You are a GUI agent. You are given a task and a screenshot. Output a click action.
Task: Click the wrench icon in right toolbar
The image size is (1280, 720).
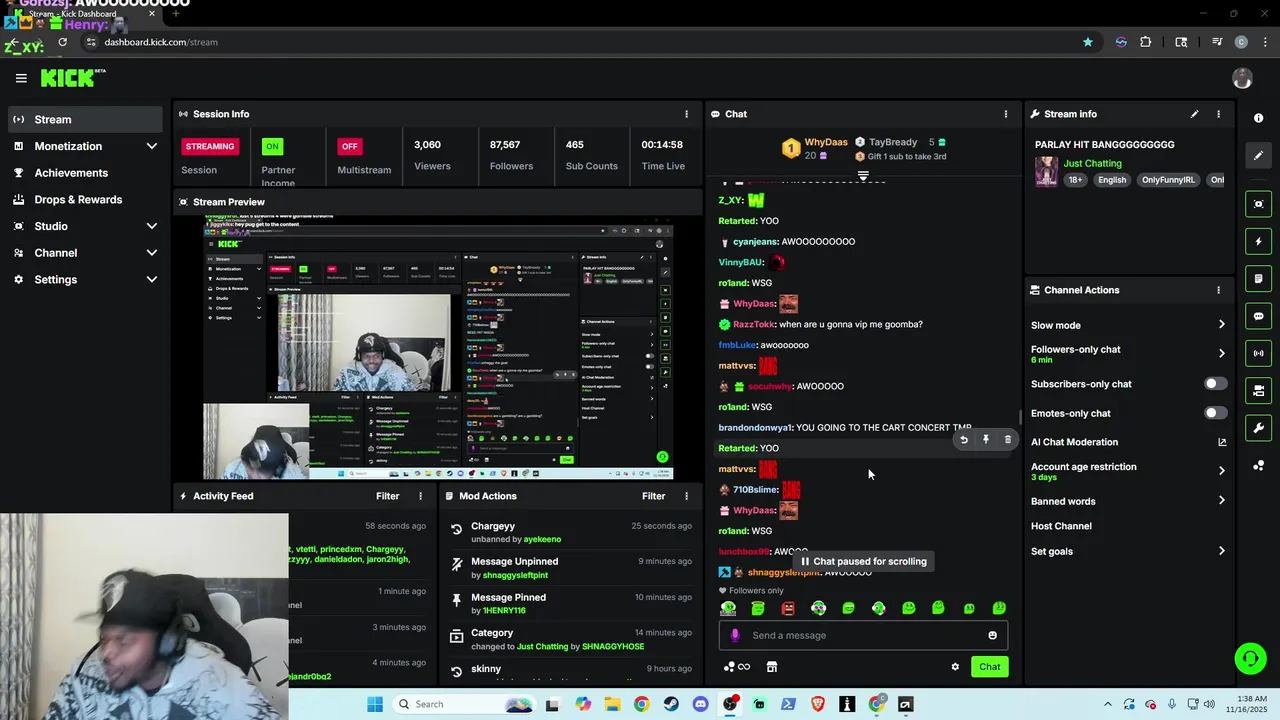click(1258, 428)
